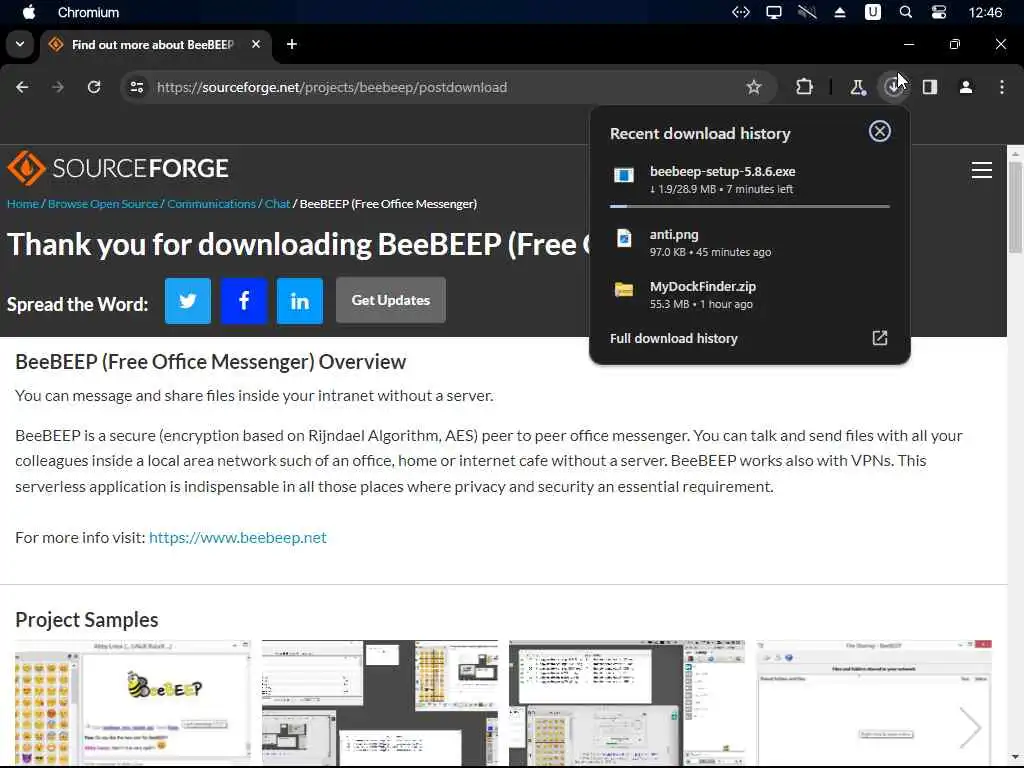The width and height of the screenshot is (1024, 768).
Task: Click the beebeep download progress bar
Action: point(750,206)
